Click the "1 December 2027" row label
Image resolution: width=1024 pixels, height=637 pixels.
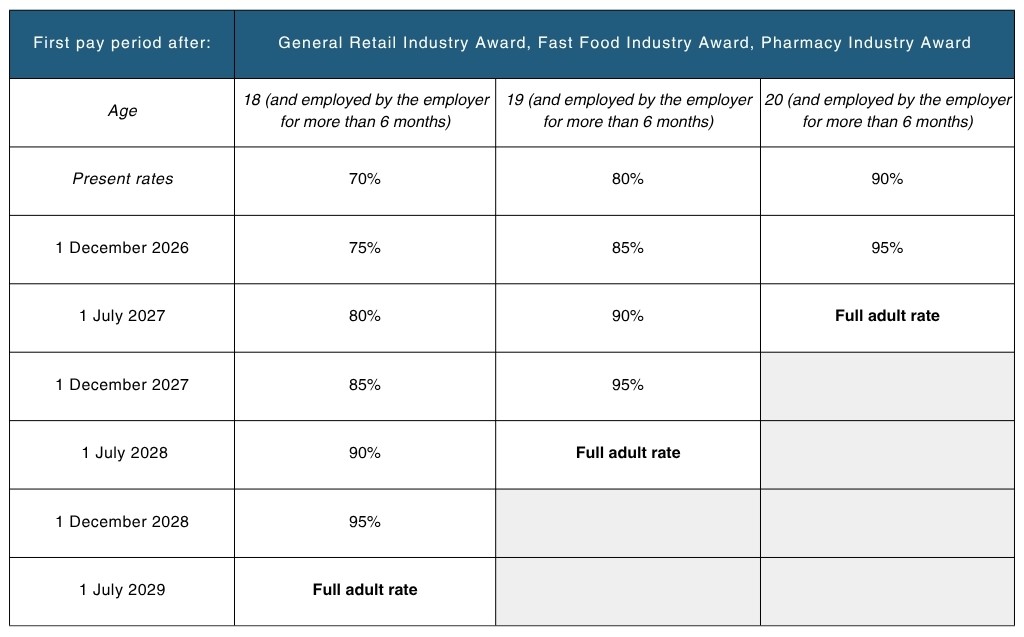click(x=122, y=385)
